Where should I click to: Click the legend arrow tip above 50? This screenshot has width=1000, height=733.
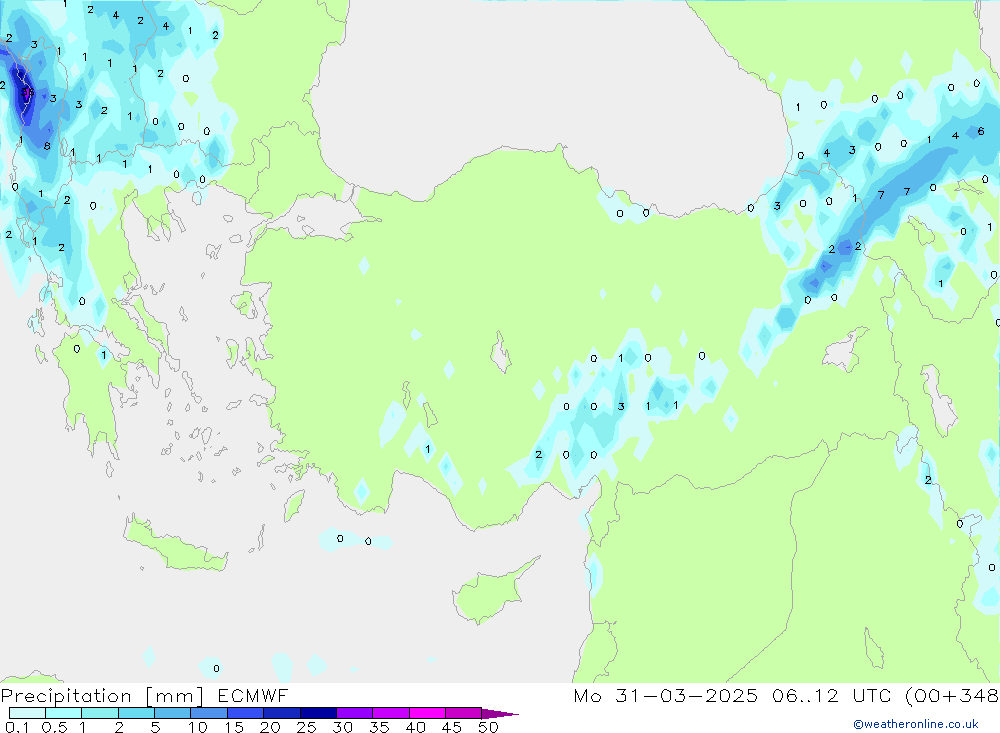501,714
